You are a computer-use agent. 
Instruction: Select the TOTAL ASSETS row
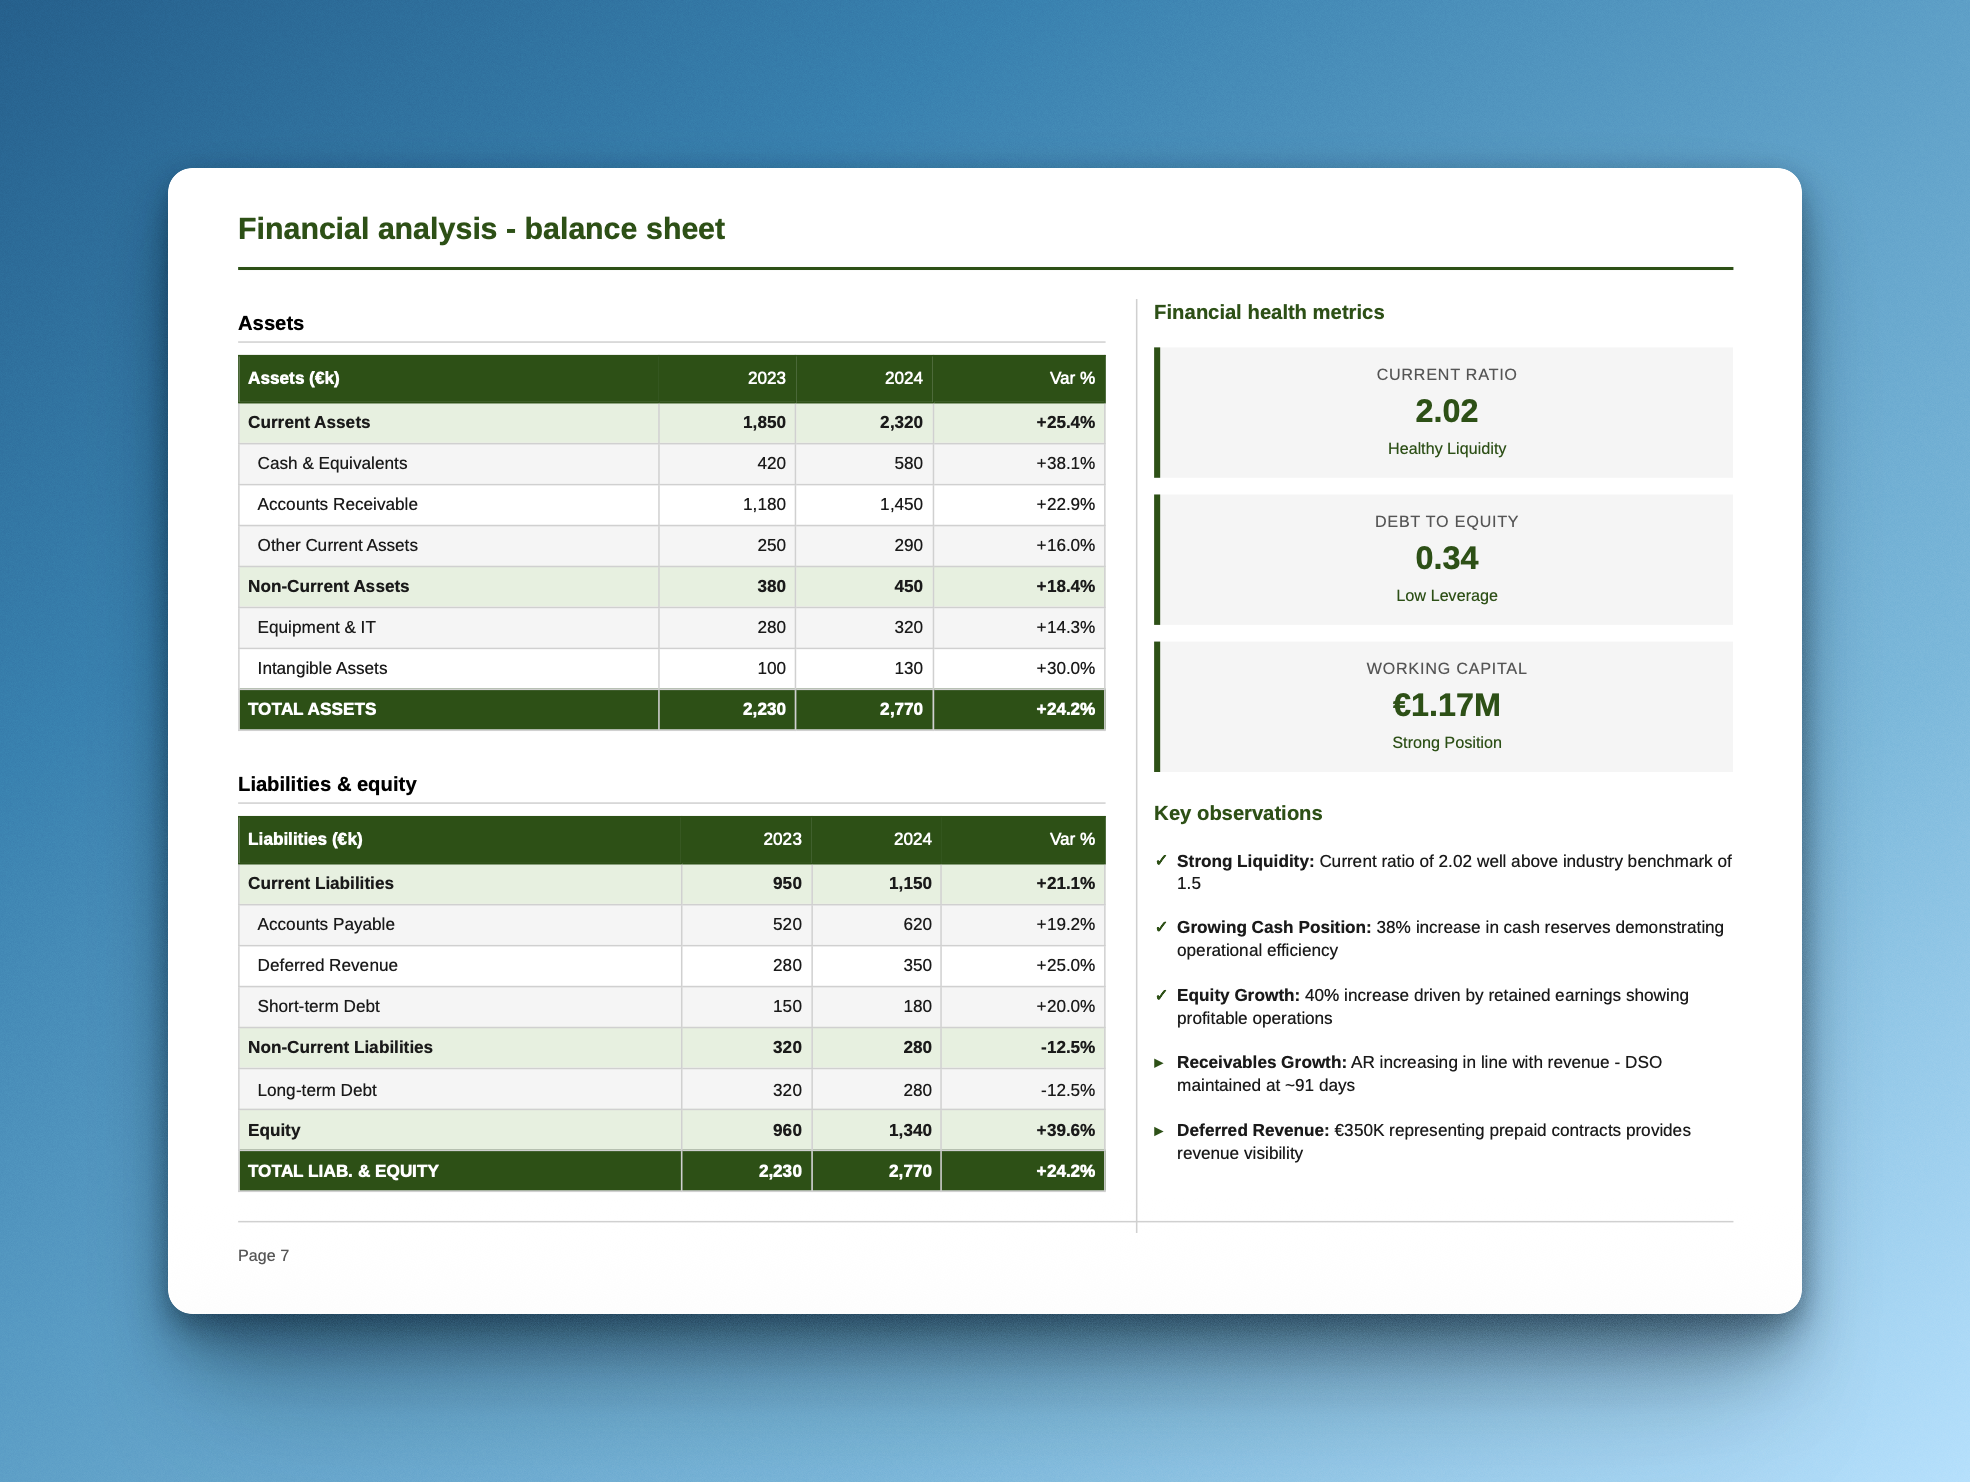pyautogui.click(x=670, y=709)
